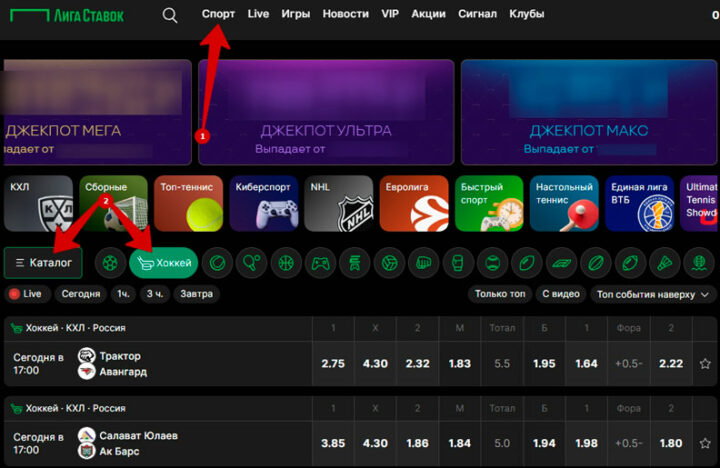Viewport: 720px width, 468px height.
Task: Add Salavat Yulaev–Ak Bars to favorites star
Action: (705, 444)
